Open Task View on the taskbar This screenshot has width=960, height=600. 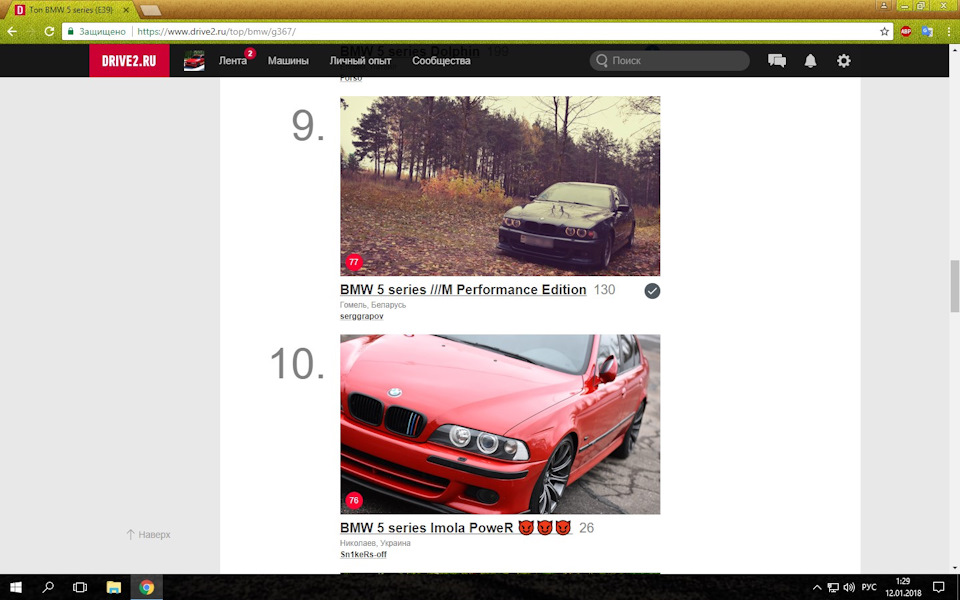pyautogui.click(x=80, y=587)
